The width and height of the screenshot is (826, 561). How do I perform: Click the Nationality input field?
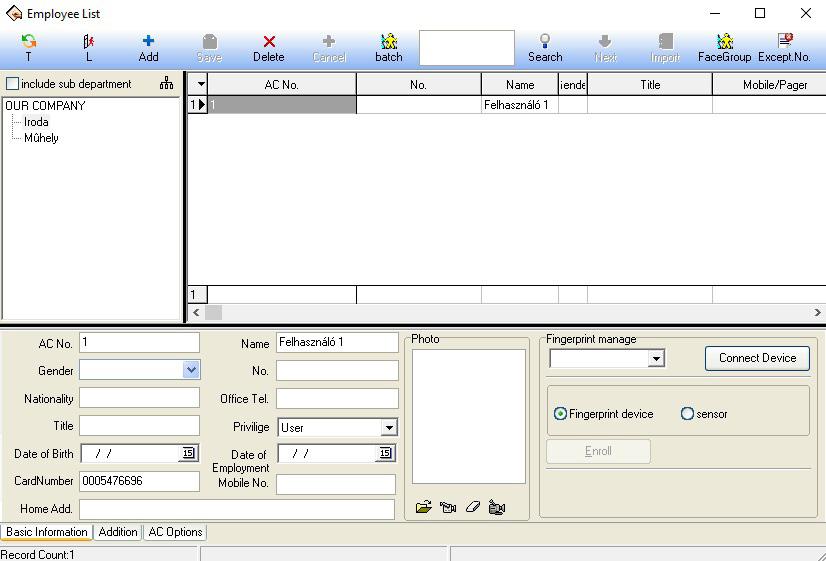click(140, 398)
